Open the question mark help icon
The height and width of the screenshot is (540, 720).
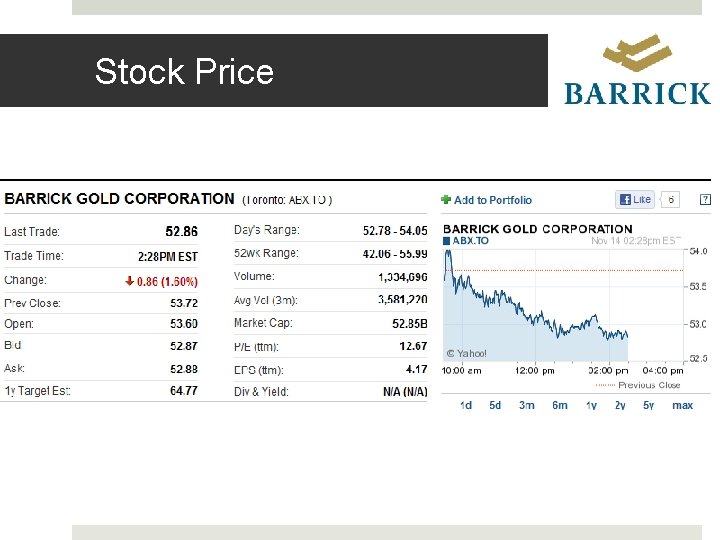[705, 199]
